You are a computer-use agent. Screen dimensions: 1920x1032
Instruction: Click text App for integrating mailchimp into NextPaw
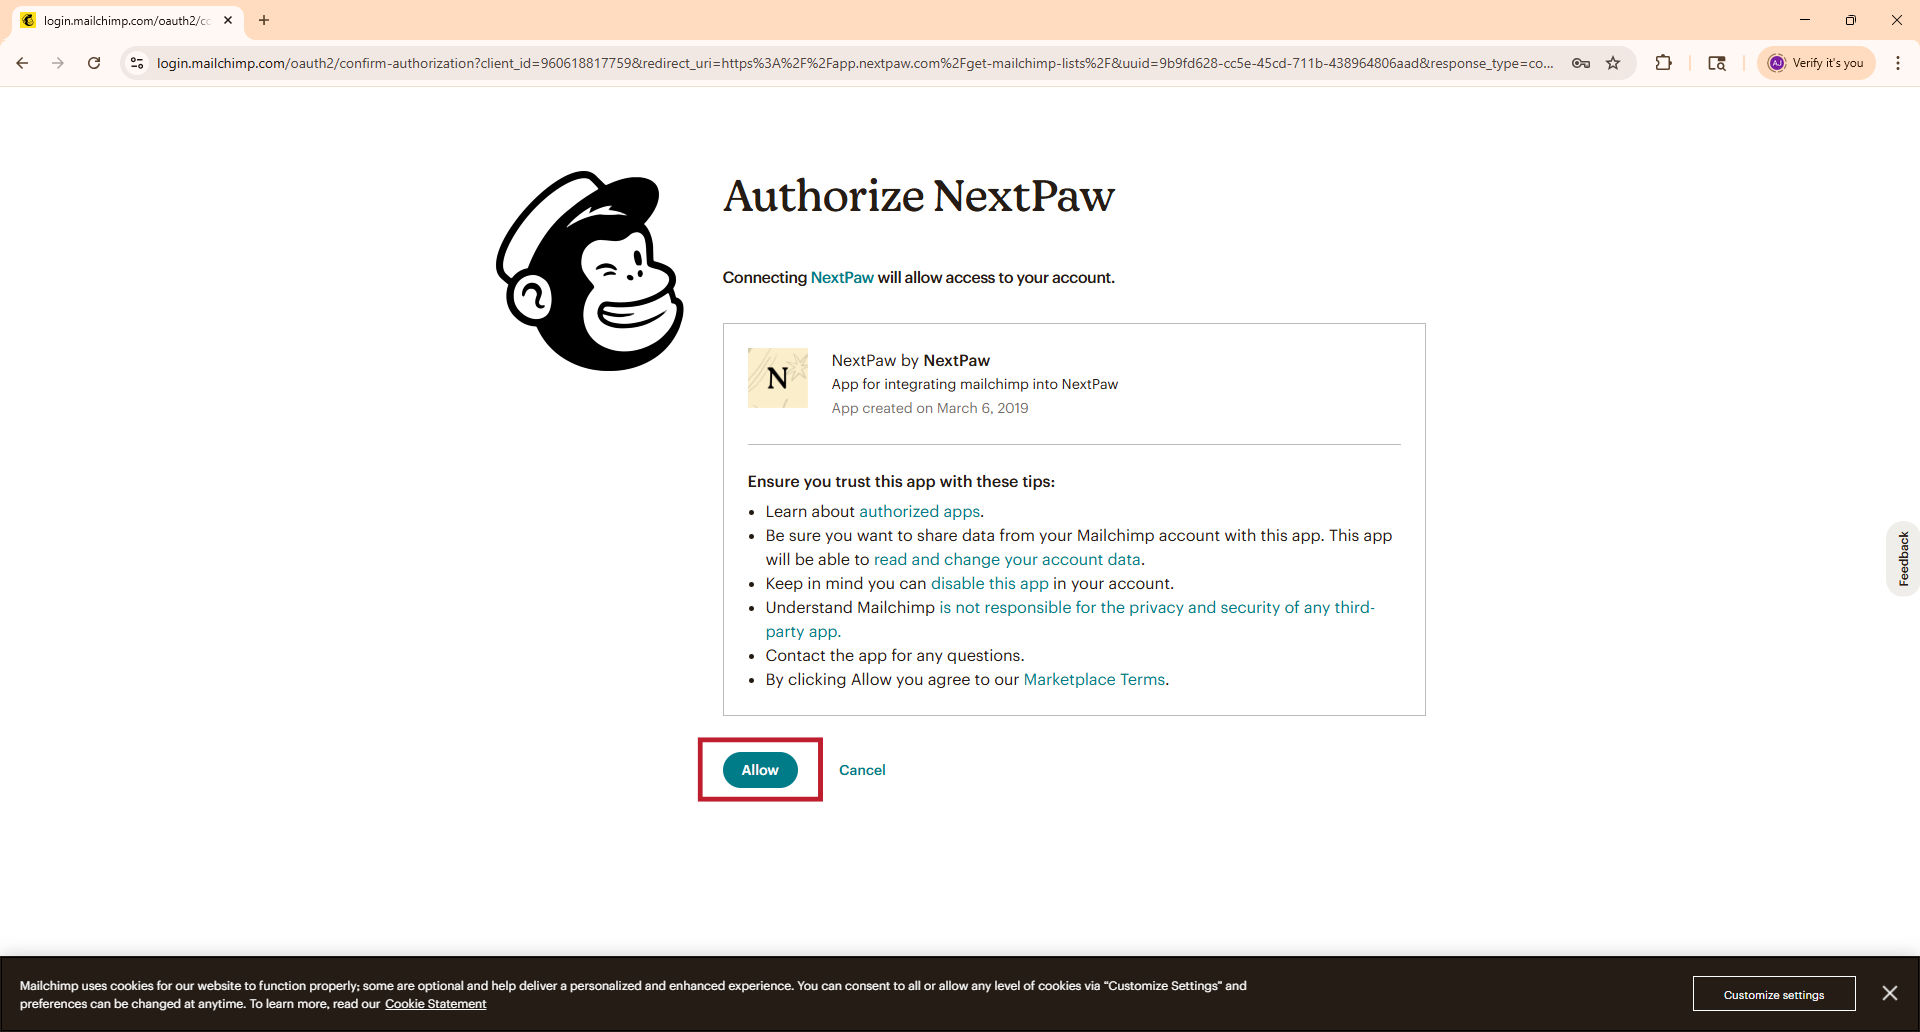click(975, 384)
